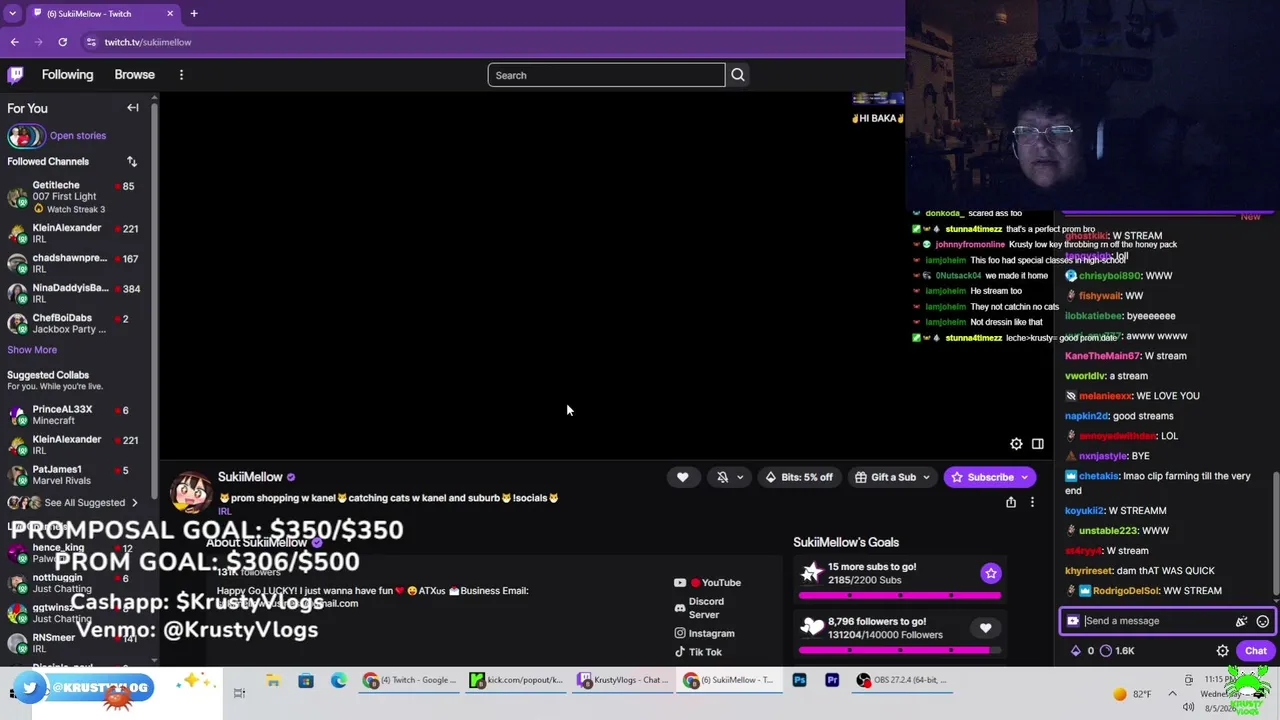Click the search magnifier button

click(738, 75)
